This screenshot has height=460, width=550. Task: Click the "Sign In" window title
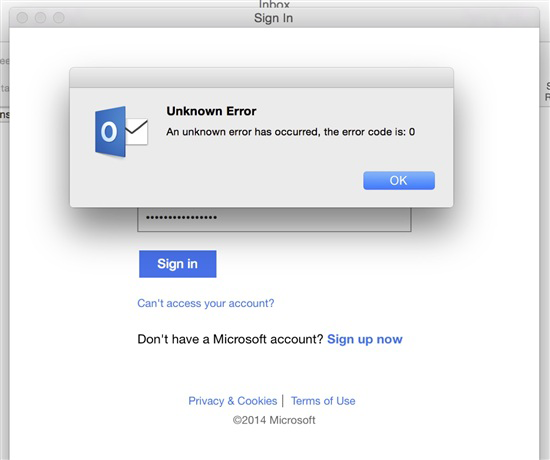[x=274, y=18]
